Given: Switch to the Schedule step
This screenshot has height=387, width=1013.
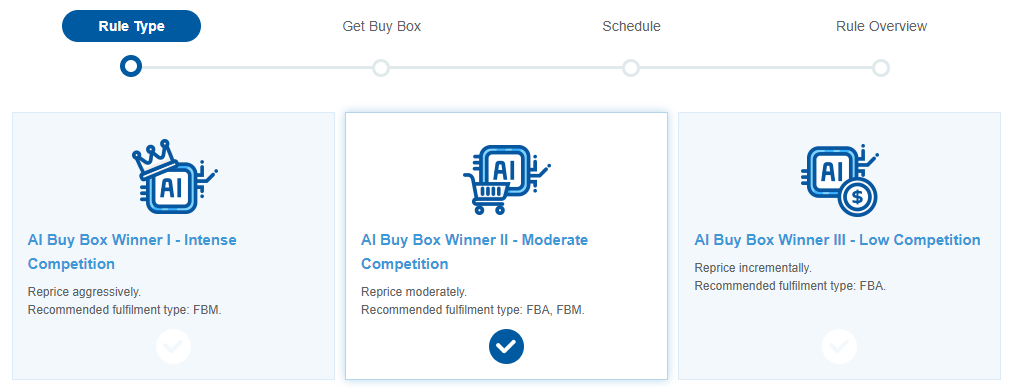Looking at the screenshot, I should click(x=631, y=26).
